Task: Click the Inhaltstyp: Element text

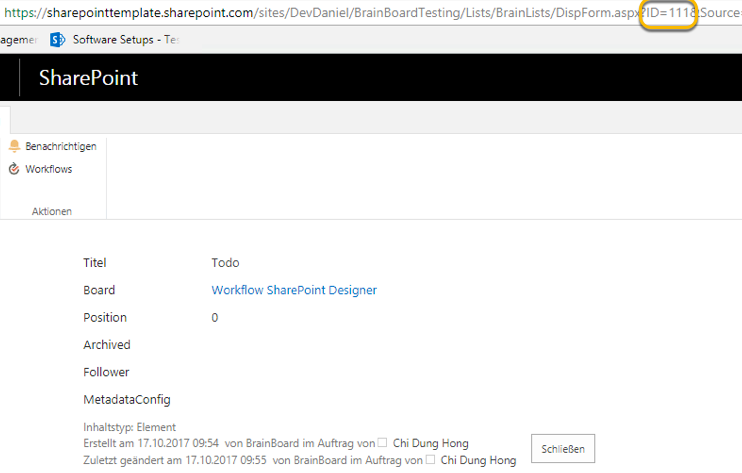Action: coord(129,427)
